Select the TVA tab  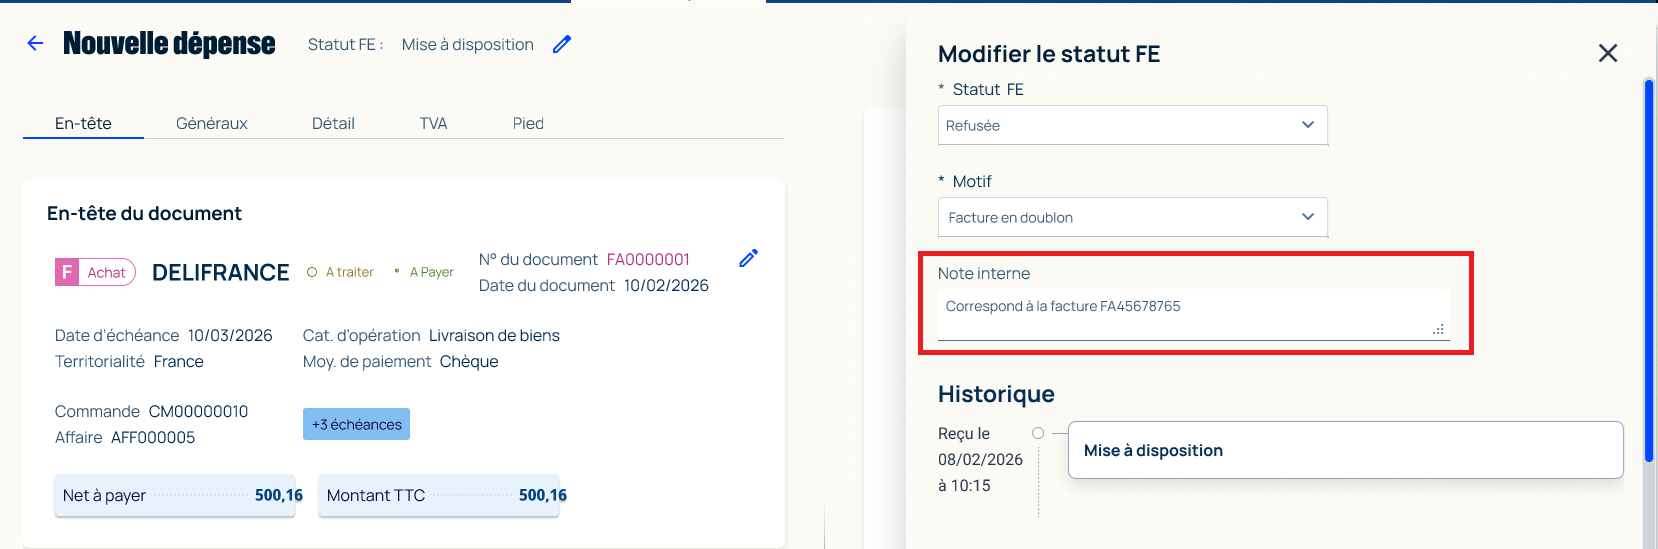click(x=433, y=123)
